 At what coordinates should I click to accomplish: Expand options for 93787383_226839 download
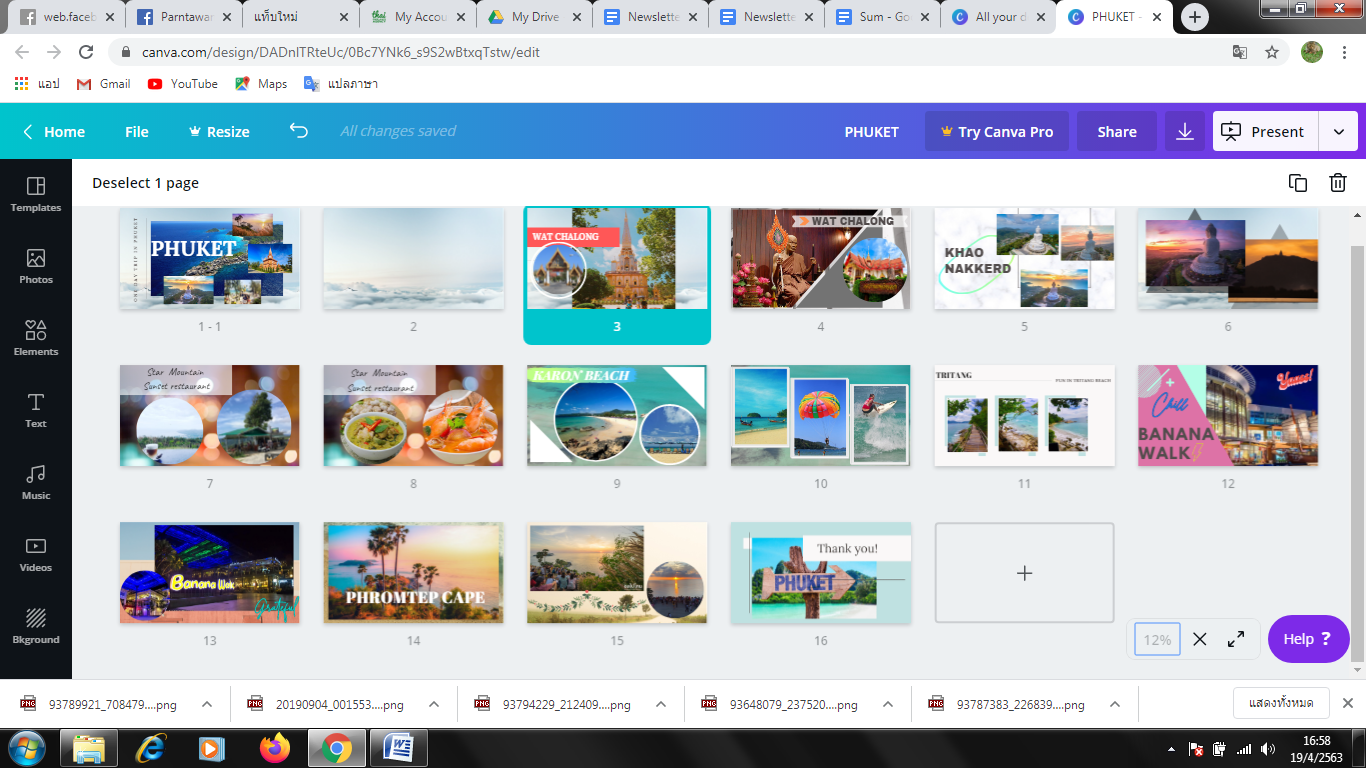[1115, 704]
